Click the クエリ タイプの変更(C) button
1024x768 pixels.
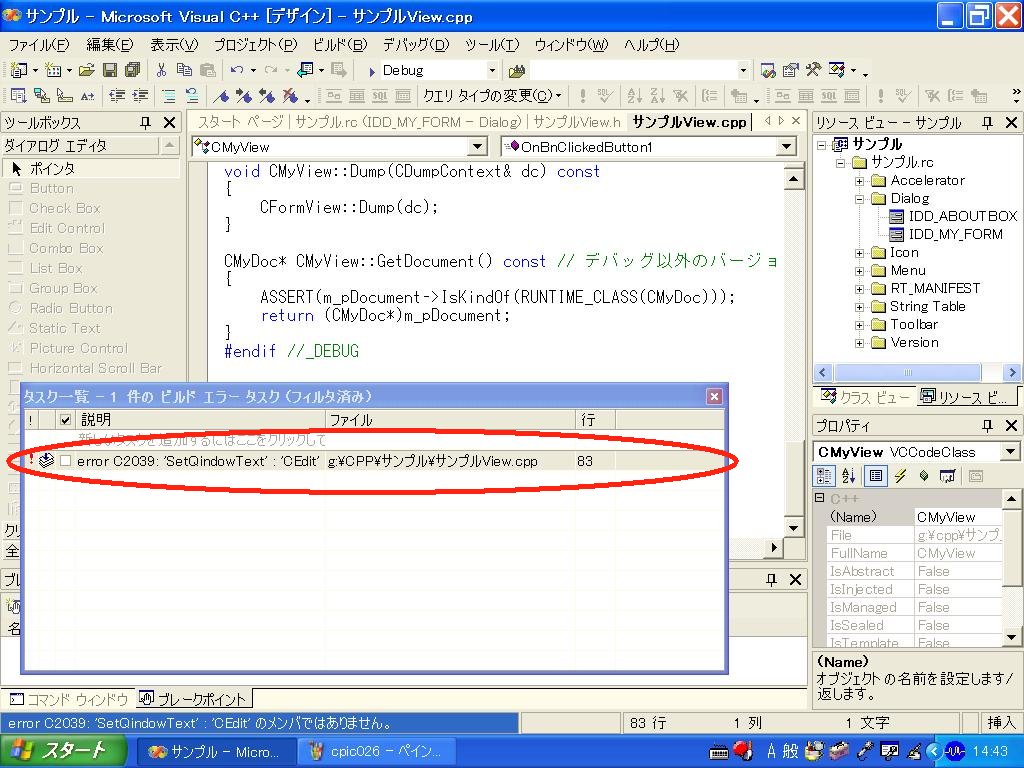click(492, 96)
